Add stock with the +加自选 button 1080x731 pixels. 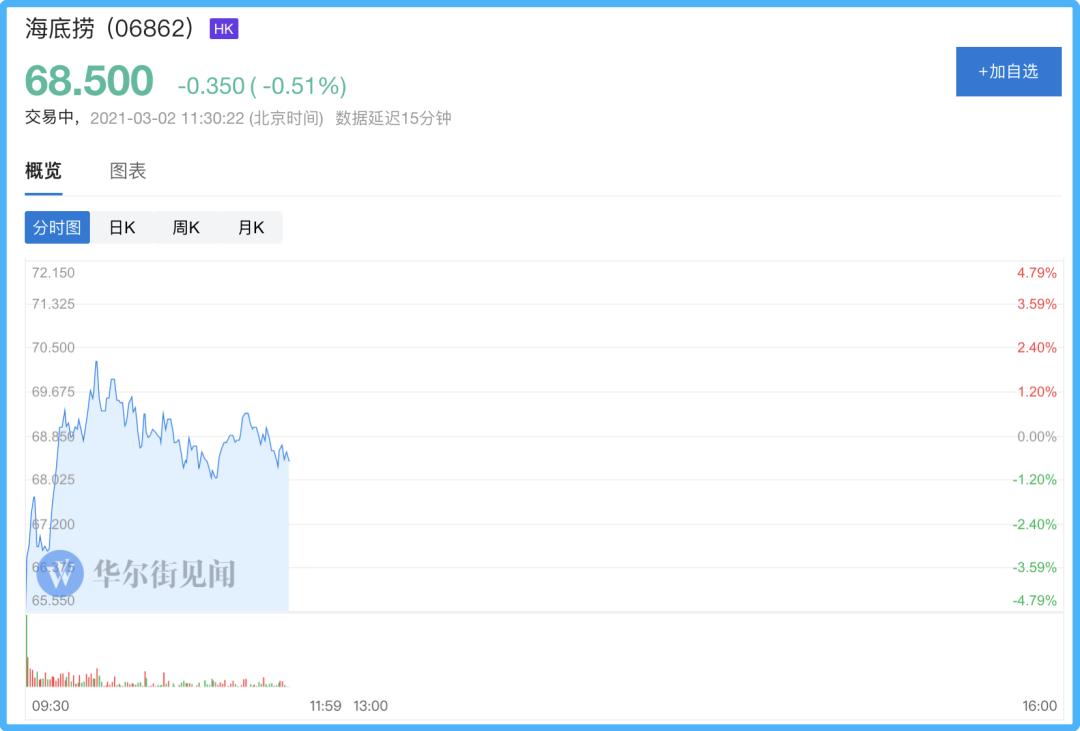pos(1008,72)
